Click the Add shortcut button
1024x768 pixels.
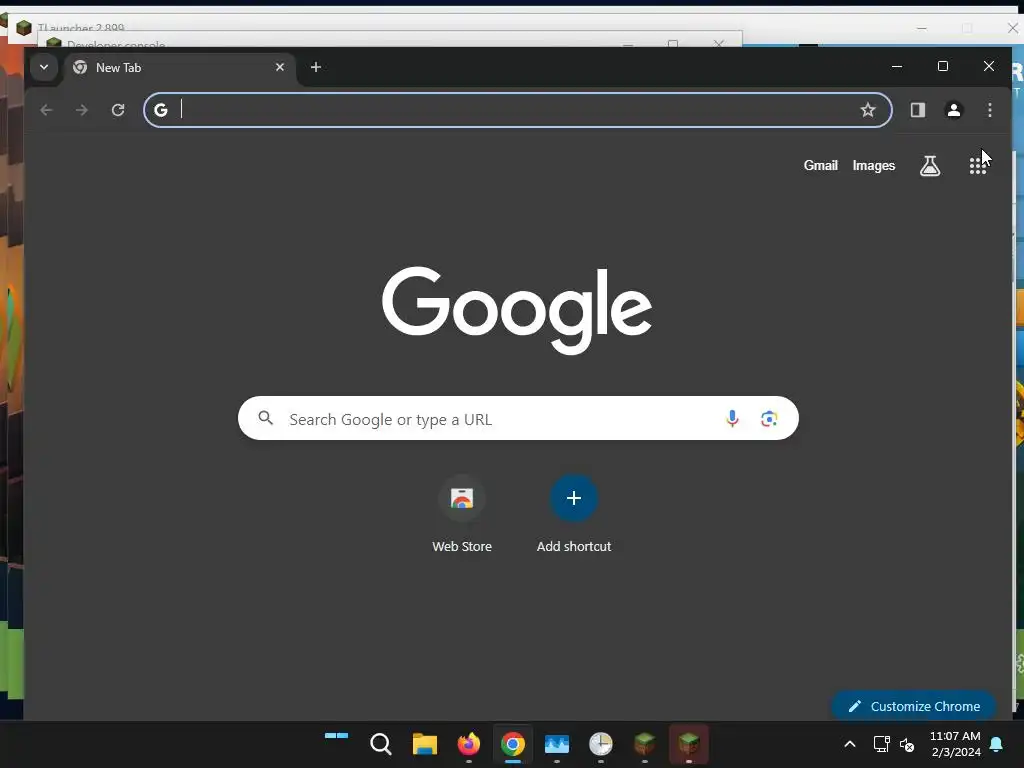tap(574, 515)
